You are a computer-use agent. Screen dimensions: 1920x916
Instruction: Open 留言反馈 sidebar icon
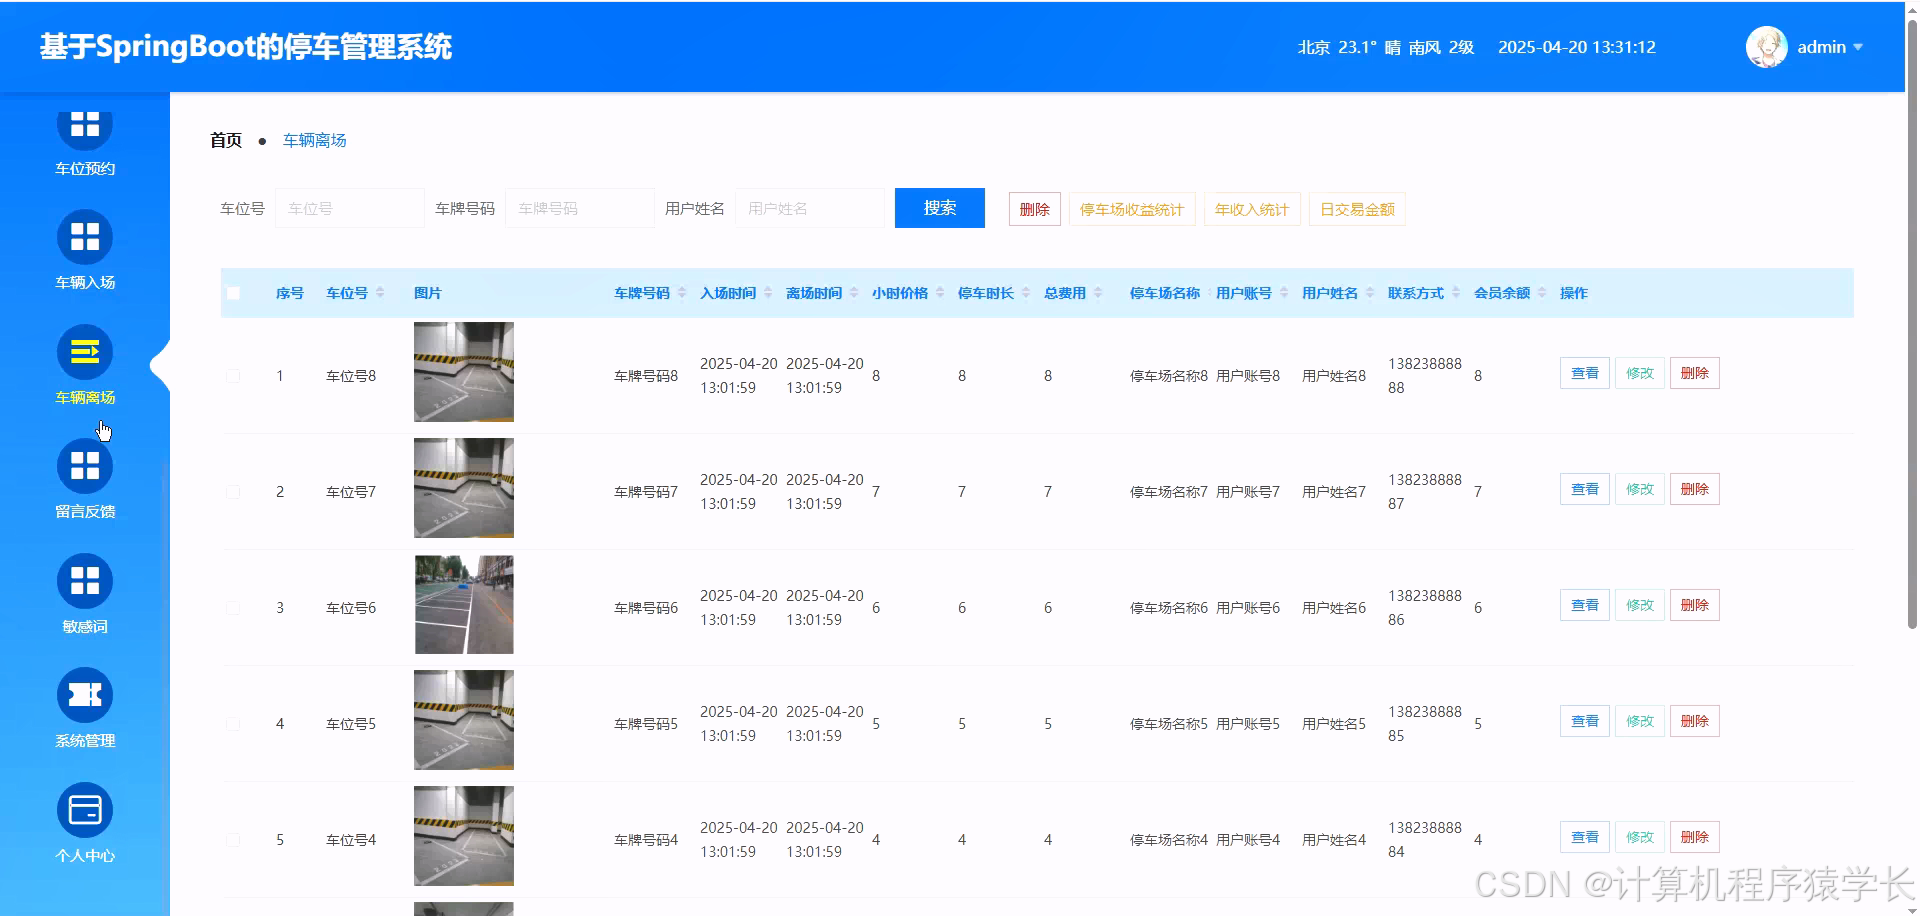(85, 466)
